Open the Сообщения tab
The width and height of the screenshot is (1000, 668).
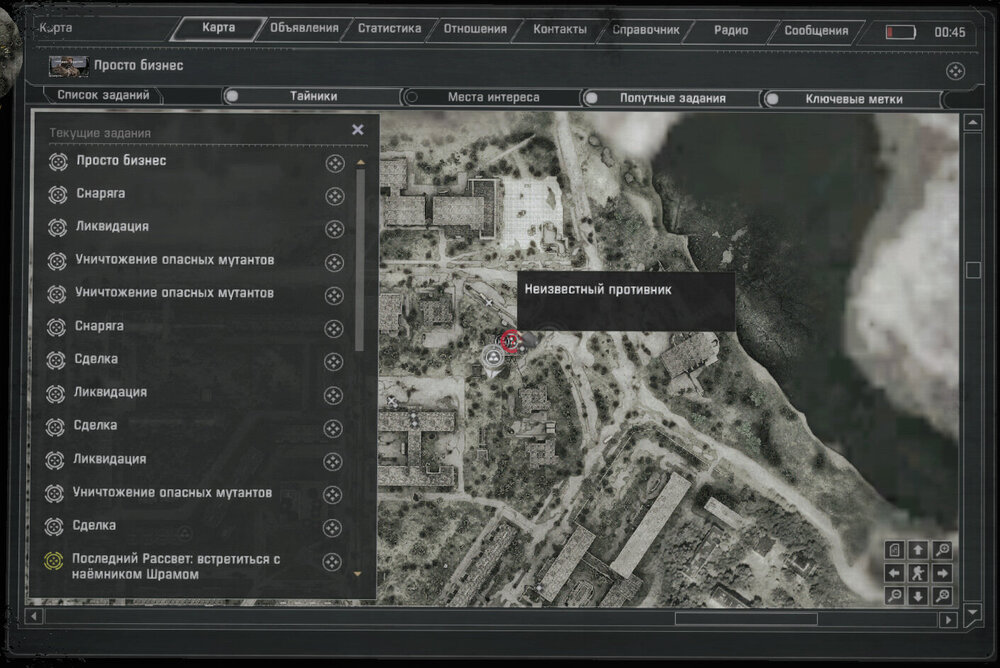tap(816, 30)
